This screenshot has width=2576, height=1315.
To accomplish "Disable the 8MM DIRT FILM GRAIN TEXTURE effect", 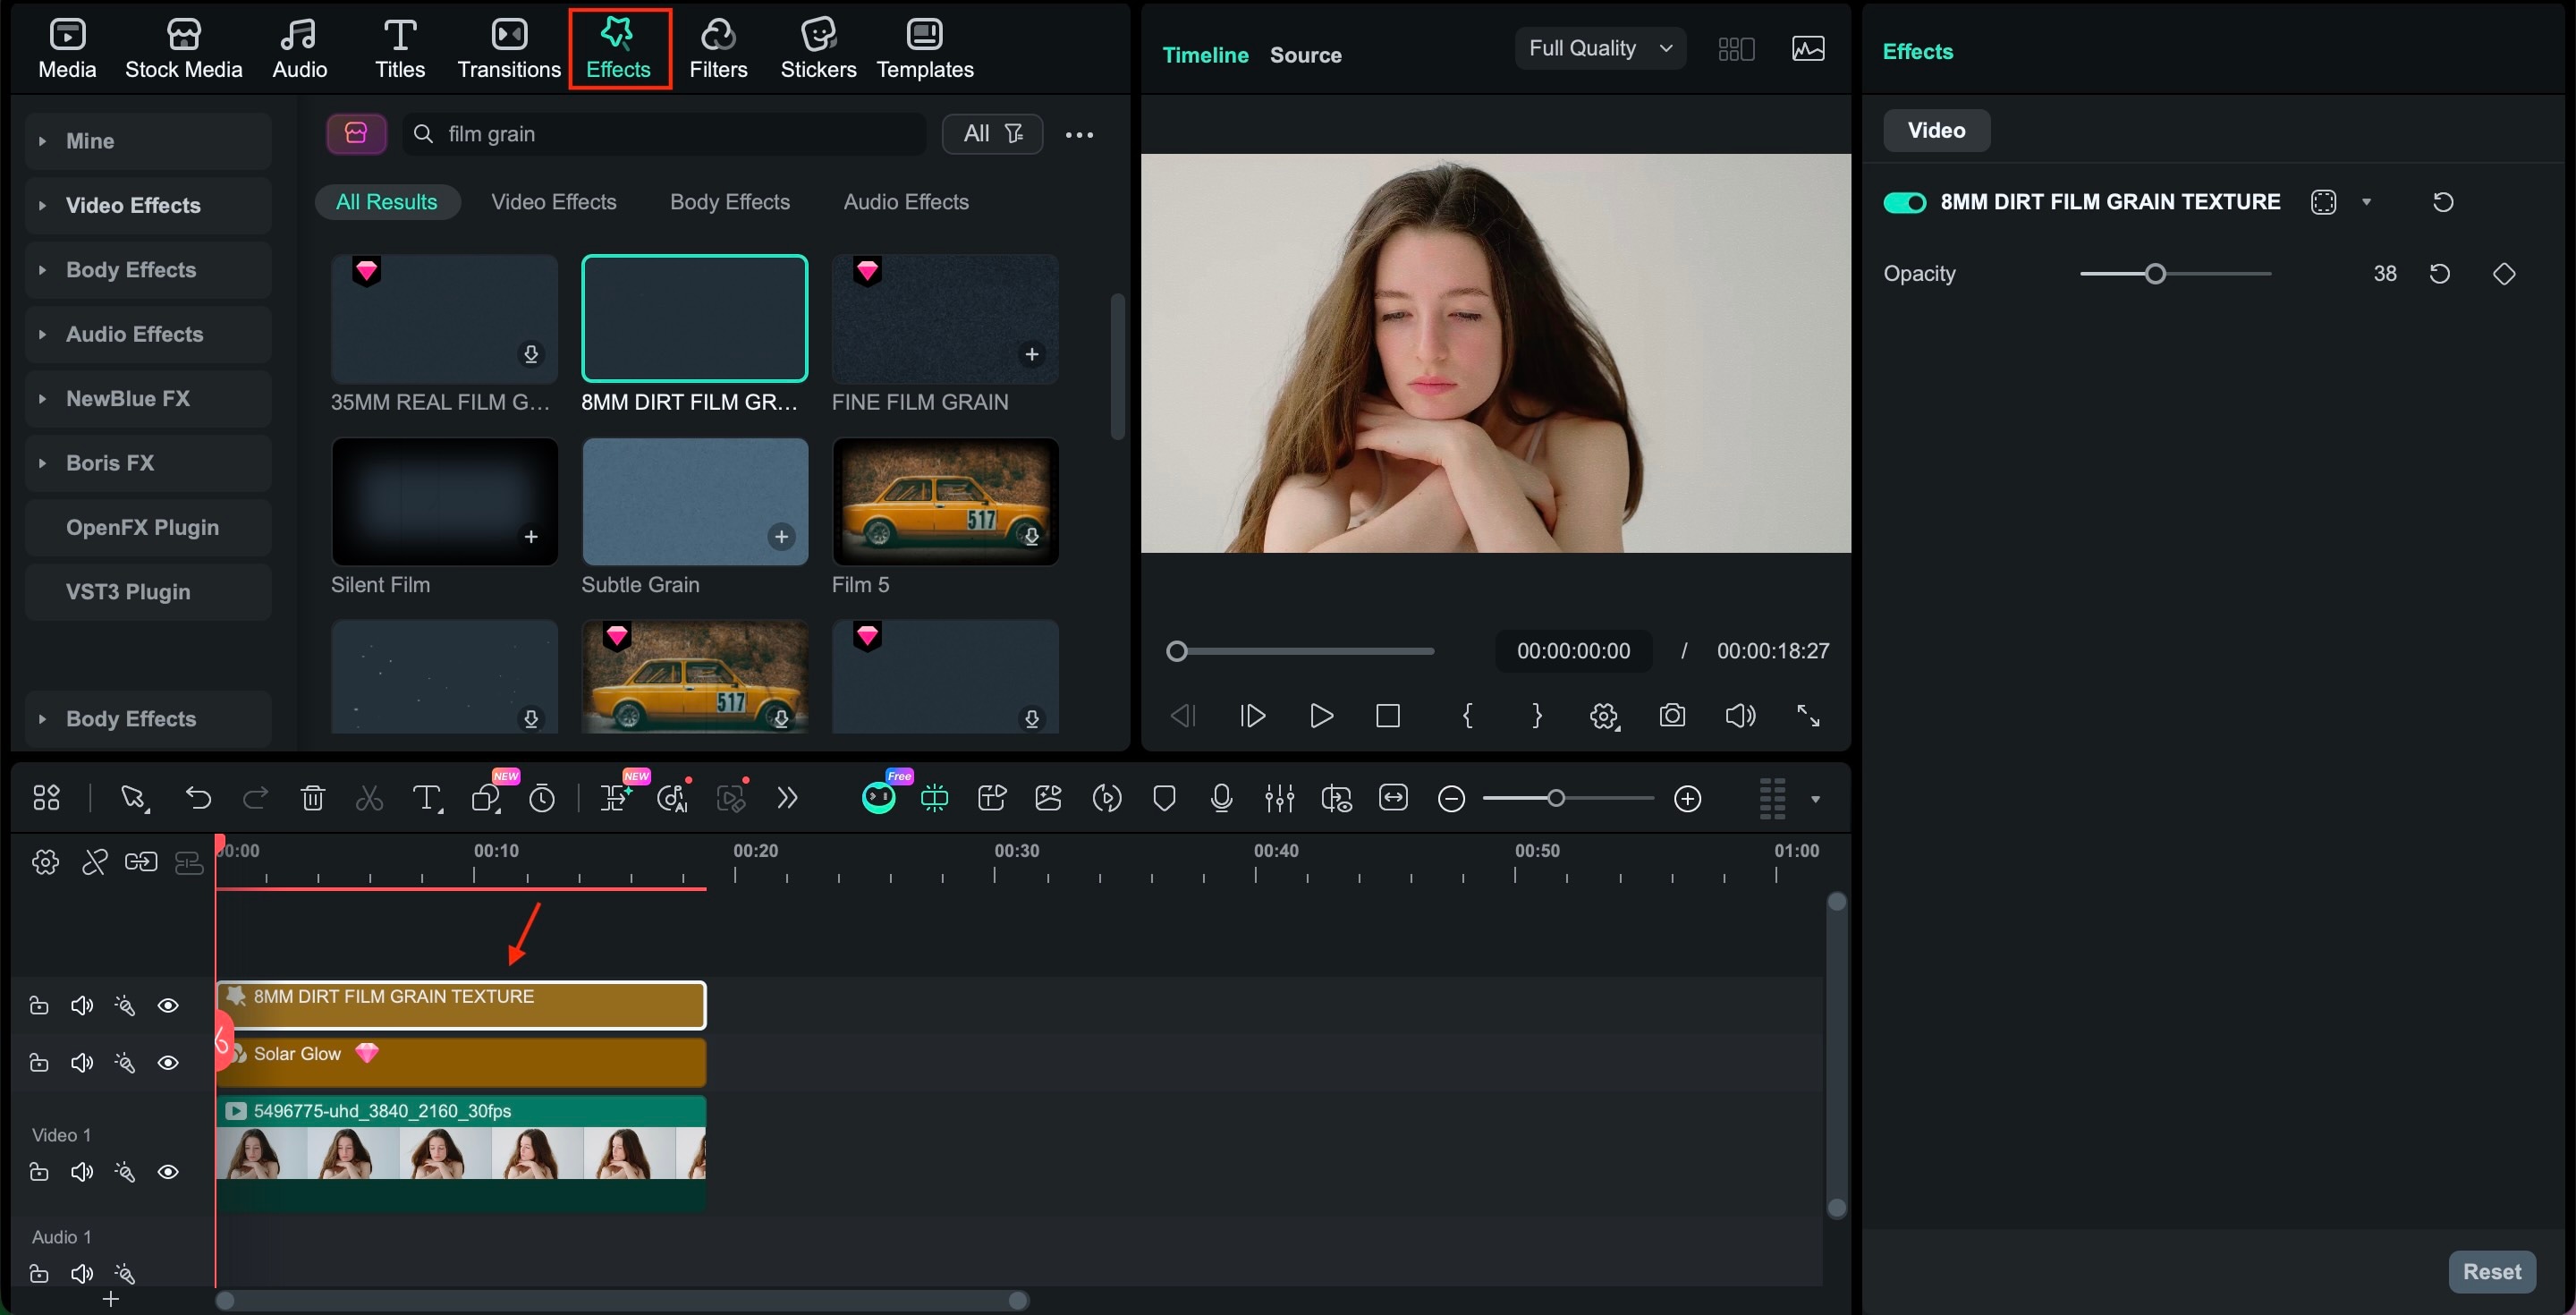I will coord(1903,202).
